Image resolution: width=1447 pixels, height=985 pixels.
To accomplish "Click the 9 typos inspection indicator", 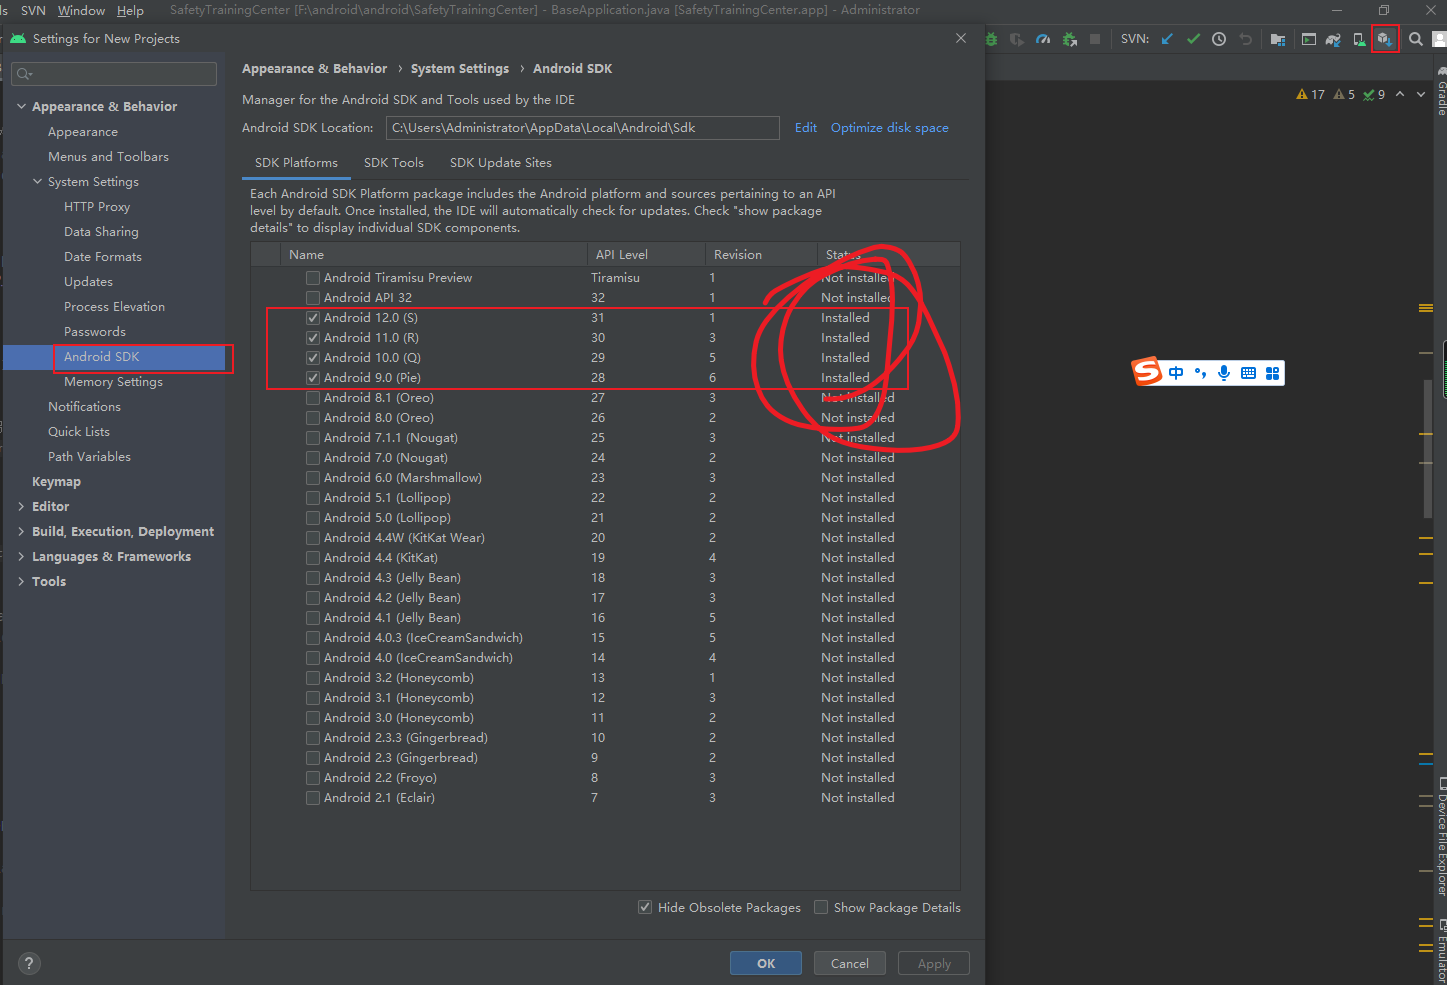I will coord(1374,94).
